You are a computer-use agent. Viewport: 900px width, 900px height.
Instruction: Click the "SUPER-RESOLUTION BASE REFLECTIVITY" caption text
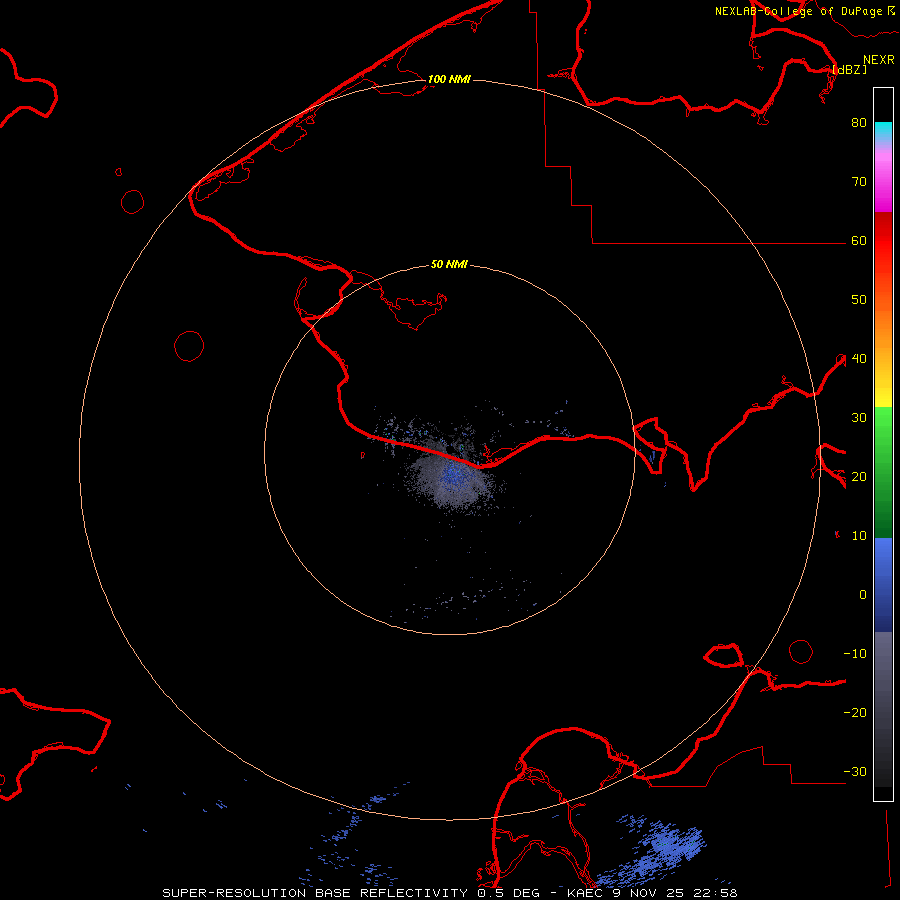click(315, 893)
